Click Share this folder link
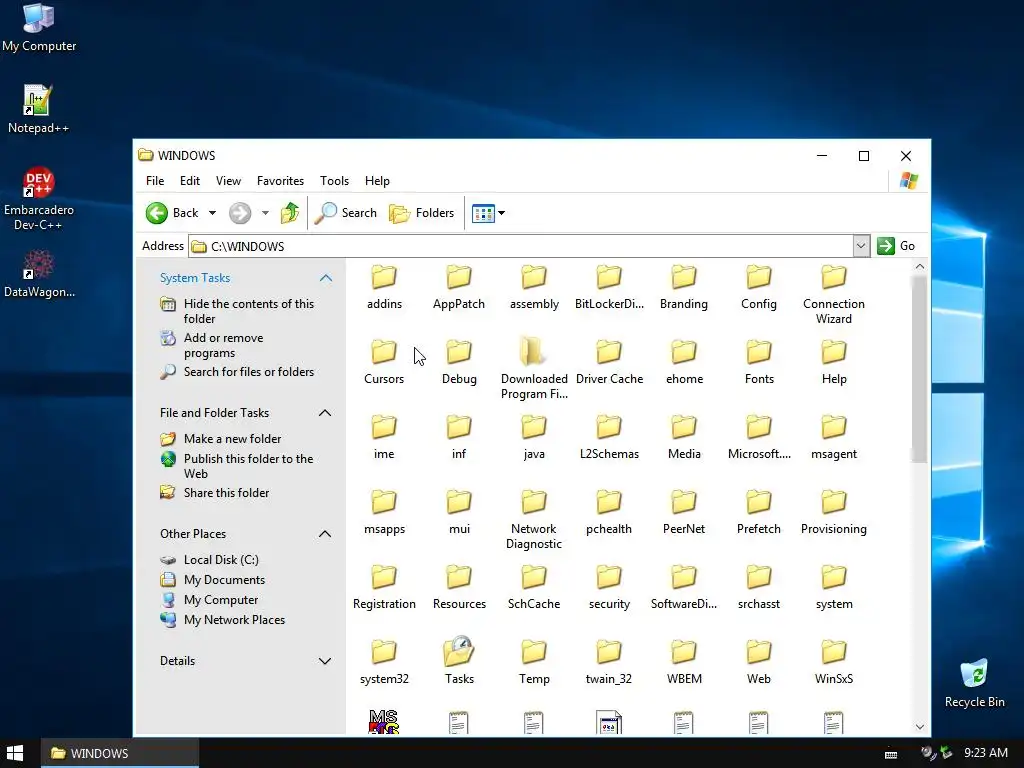 point(215,493)
